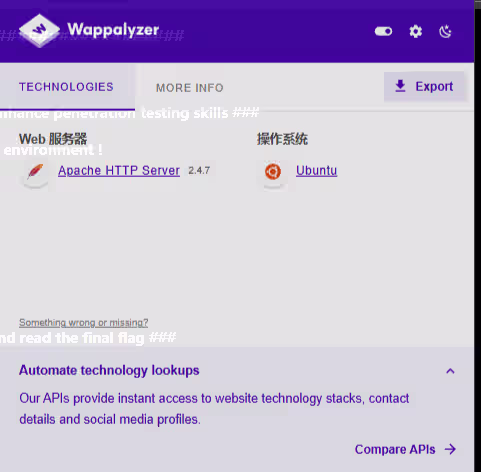Viewport: 481px width, 472px height.
Task: Toggle the Wappalyzer enable switch in header
Action: (x=383, y=31)
